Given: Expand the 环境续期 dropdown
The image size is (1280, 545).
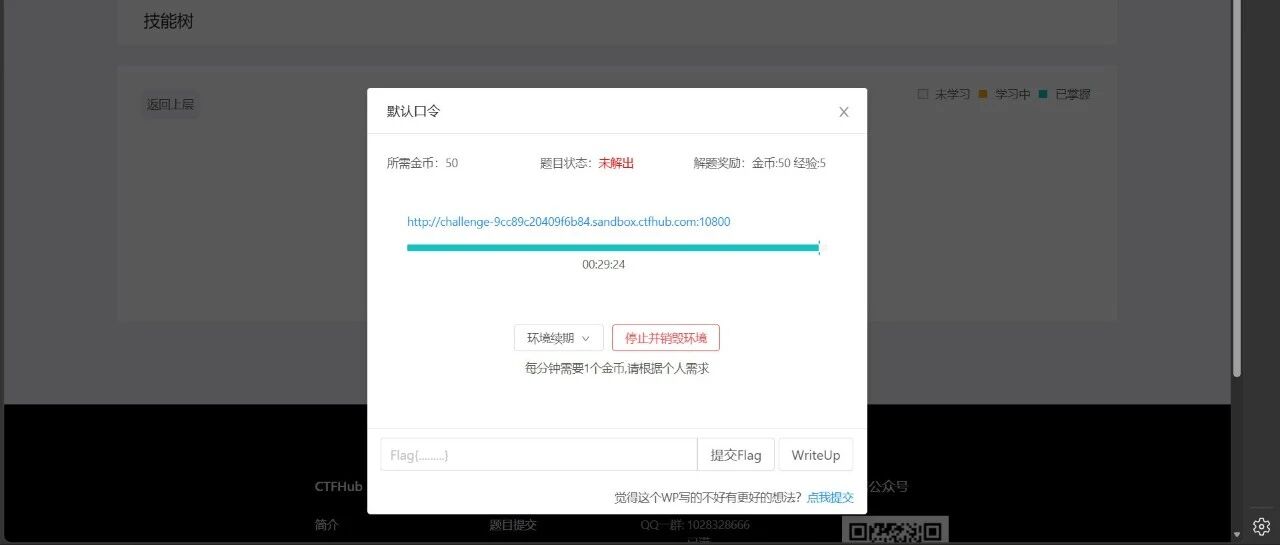Looking at the screenshot, I should pos(558,338).
